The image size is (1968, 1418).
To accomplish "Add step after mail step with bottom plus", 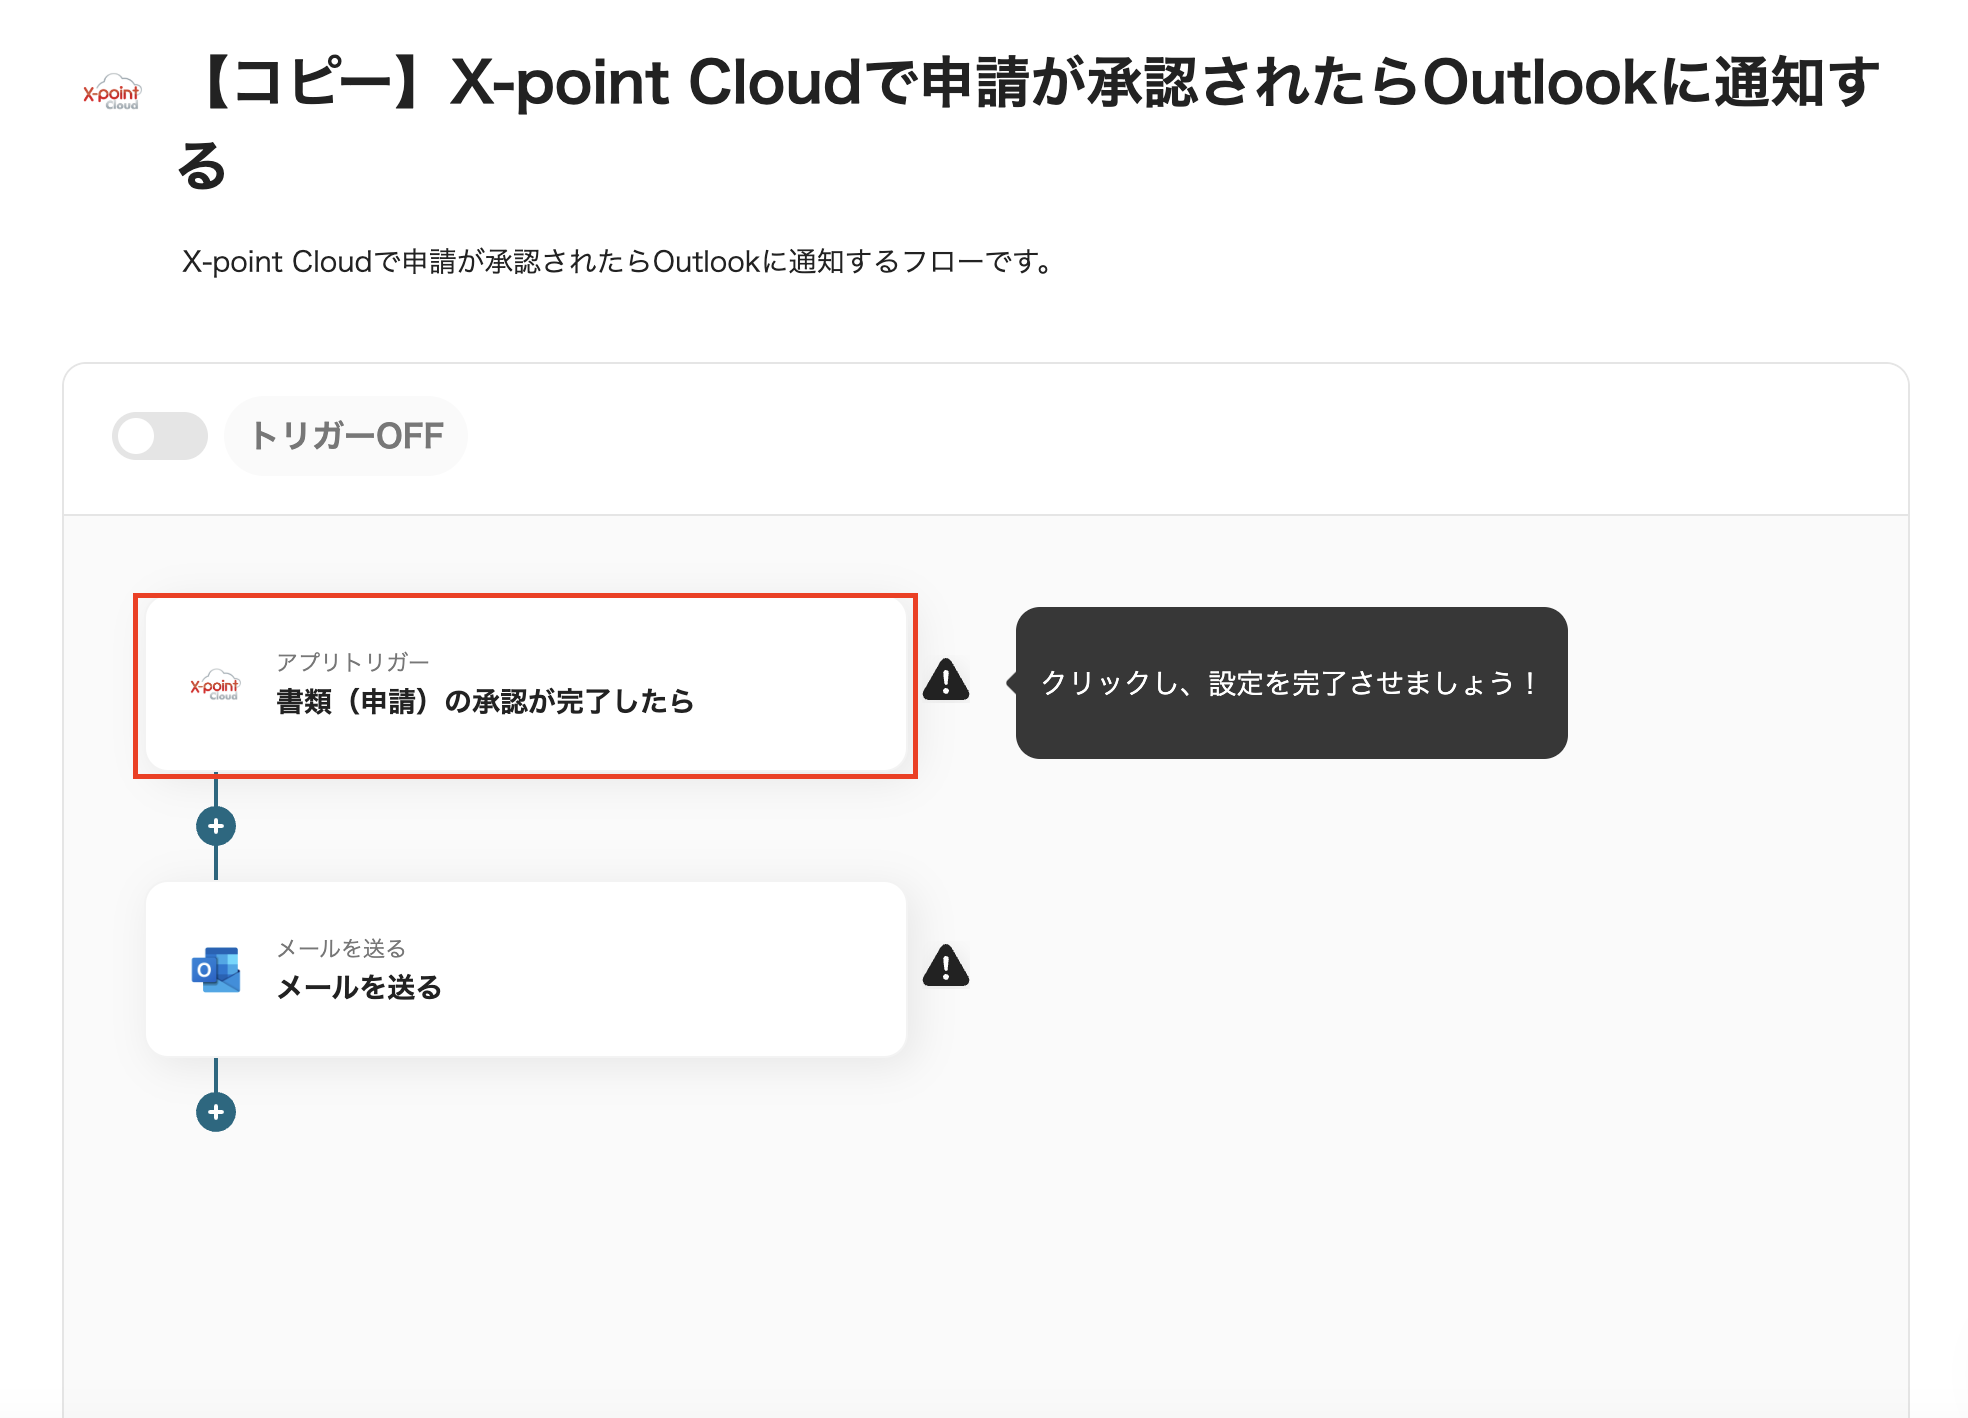I will (x=216, y=1112).
